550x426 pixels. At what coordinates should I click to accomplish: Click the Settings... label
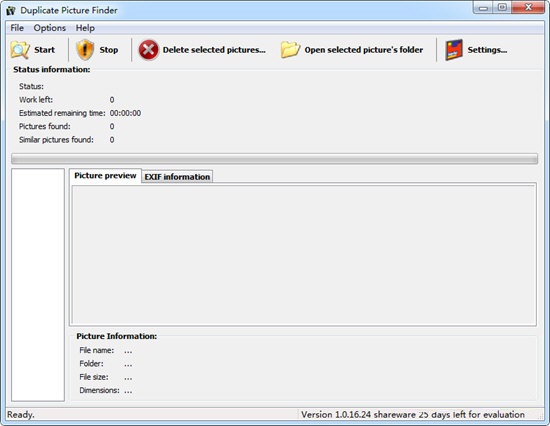[x=487, y=50]
